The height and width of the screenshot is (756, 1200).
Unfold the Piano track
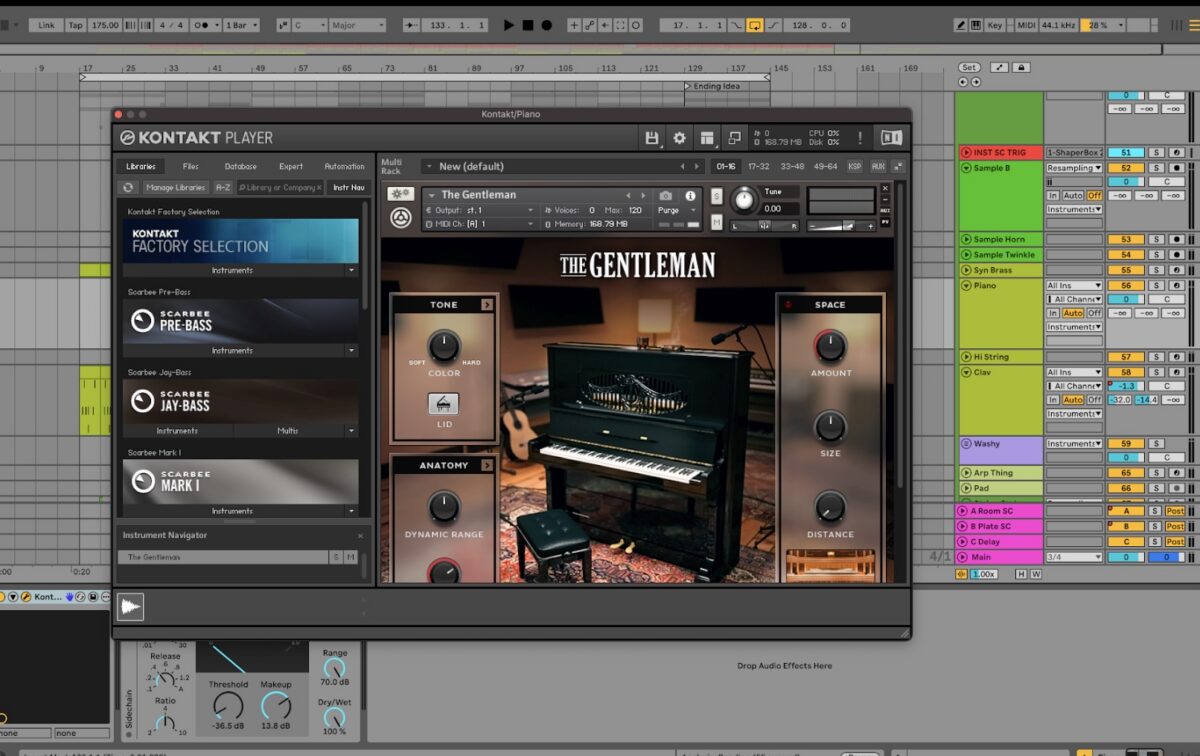(966, 286)
